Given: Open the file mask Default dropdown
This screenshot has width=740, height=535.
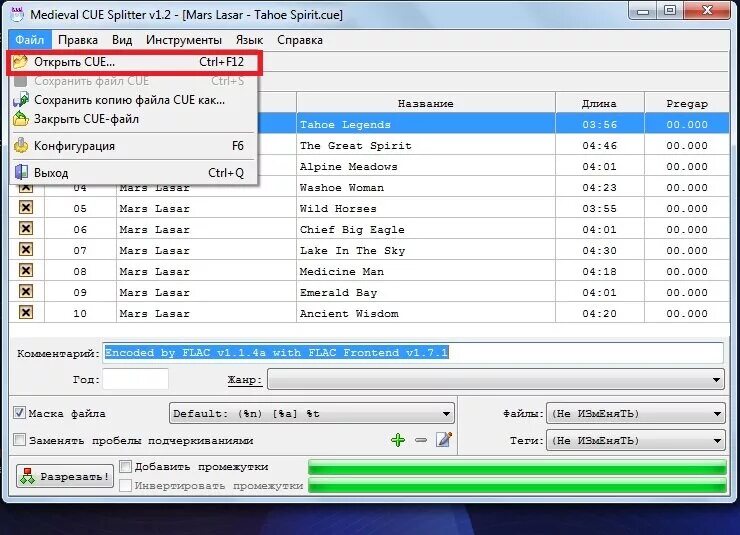Looking at the screenshot, I should click(311, 414).
